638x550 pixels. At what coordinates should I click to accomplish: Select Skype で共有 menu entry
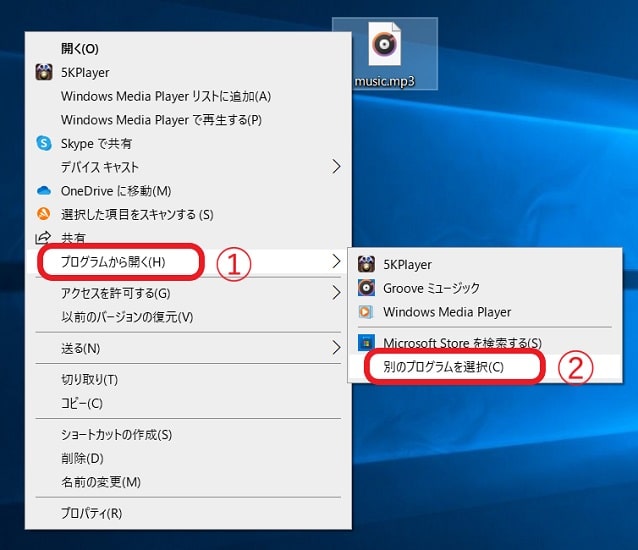(x=188, y=143)
